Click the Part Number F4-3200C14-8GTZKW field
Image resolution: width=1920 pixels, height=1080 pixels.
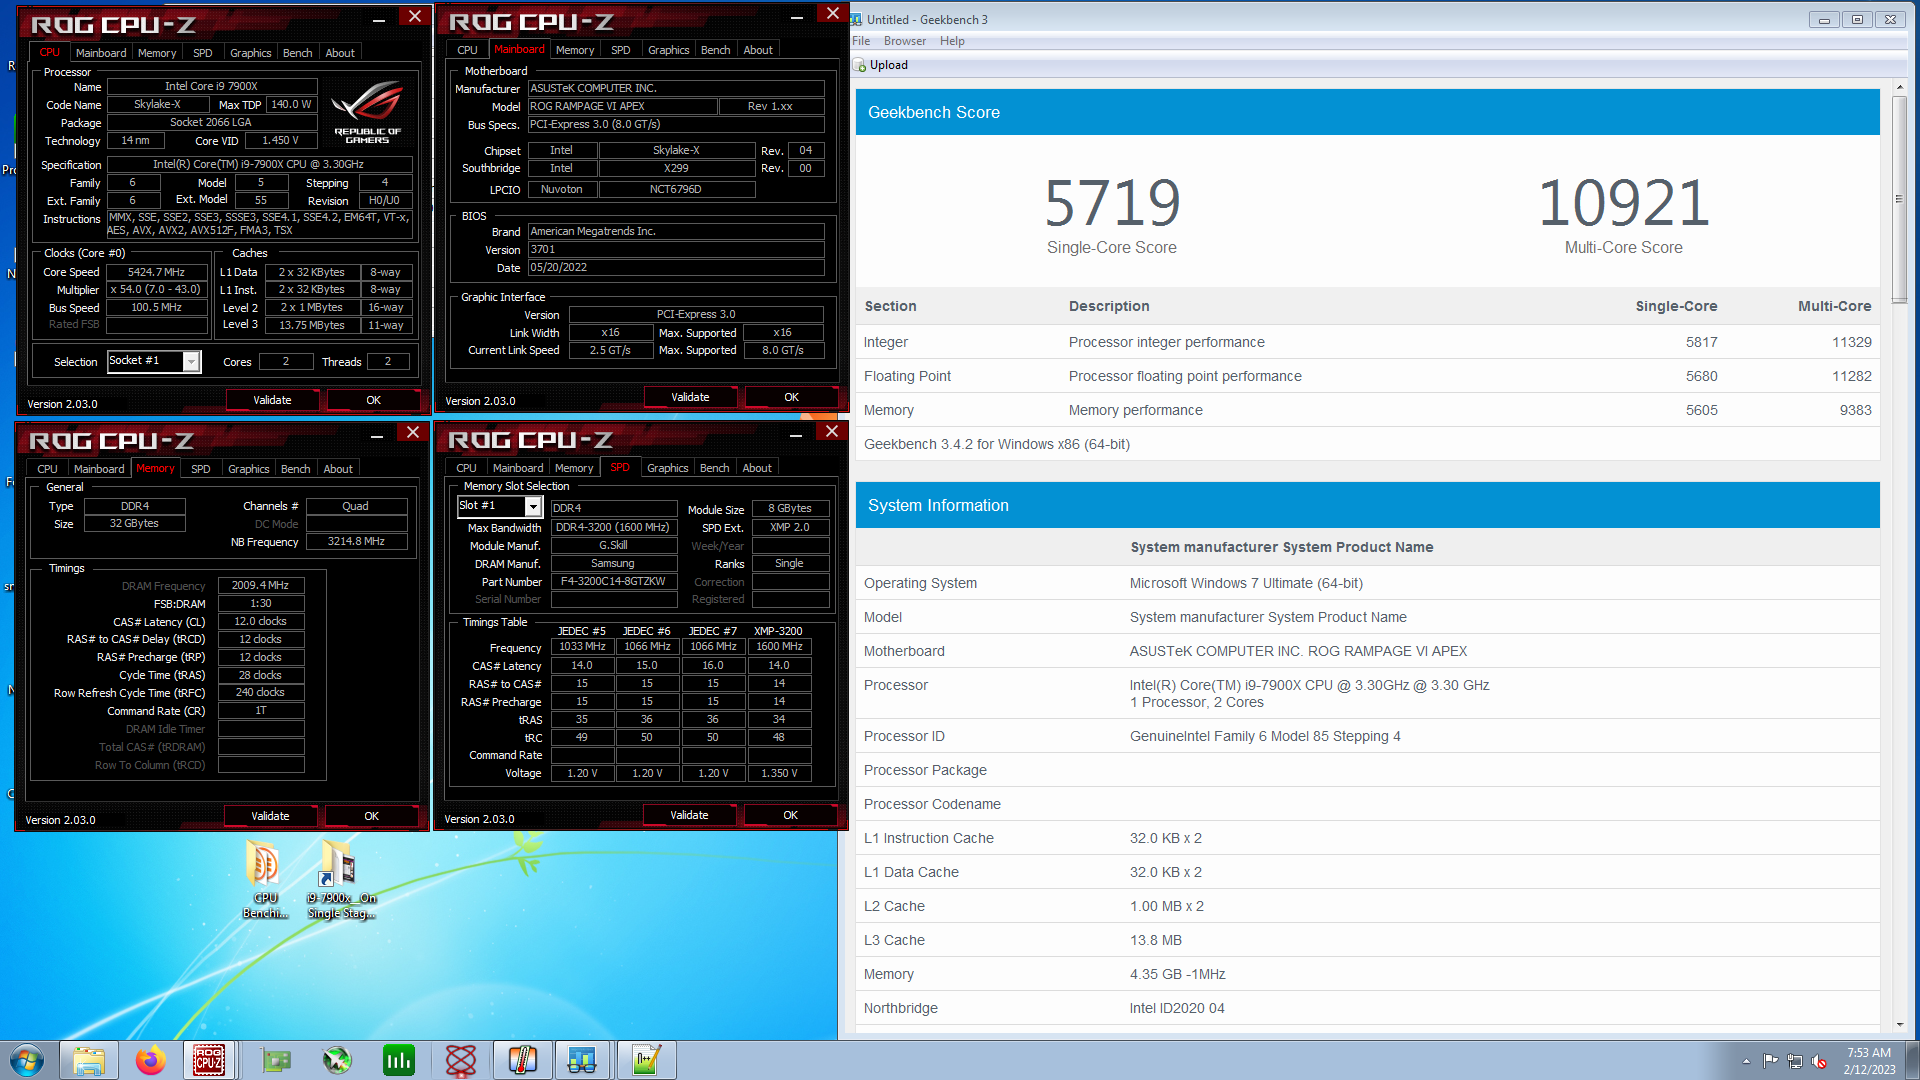613,581
